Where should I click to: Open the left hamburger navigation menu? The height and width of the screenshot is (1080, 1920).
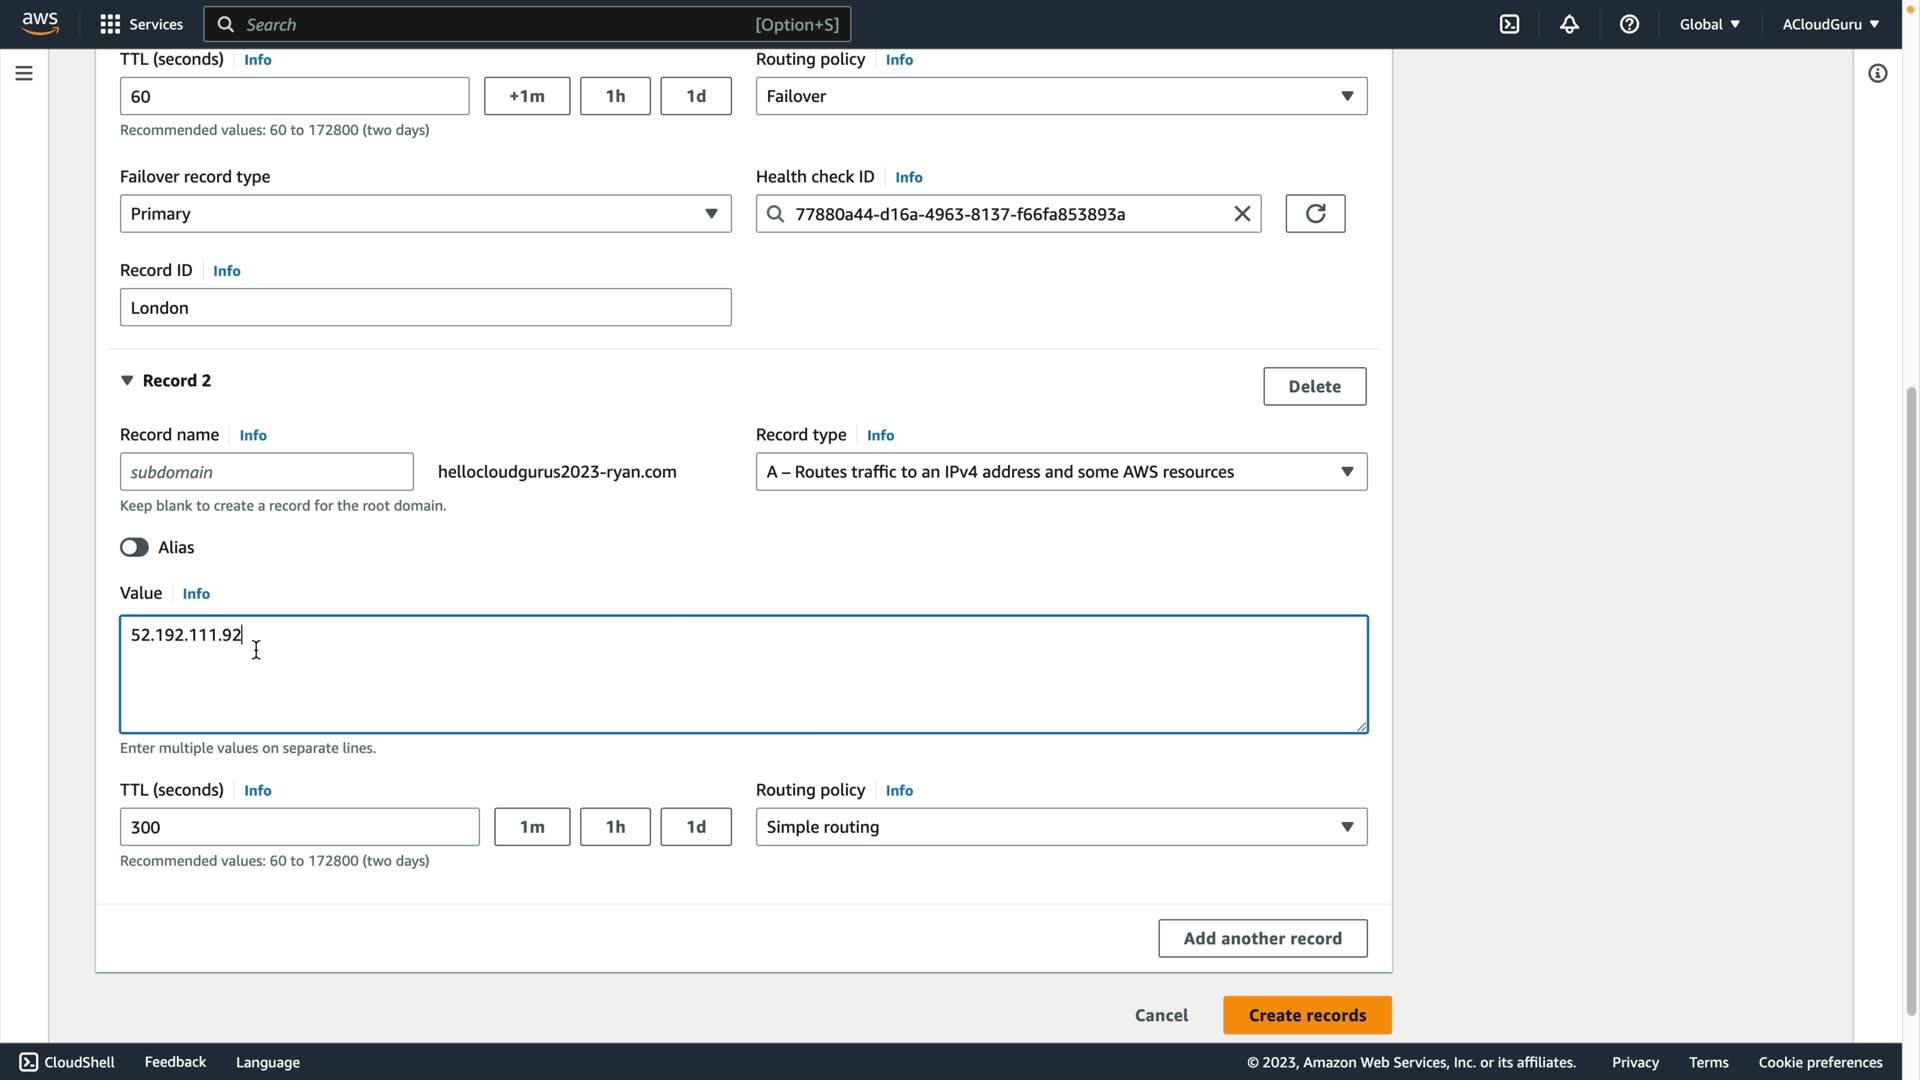coord(24,73)
